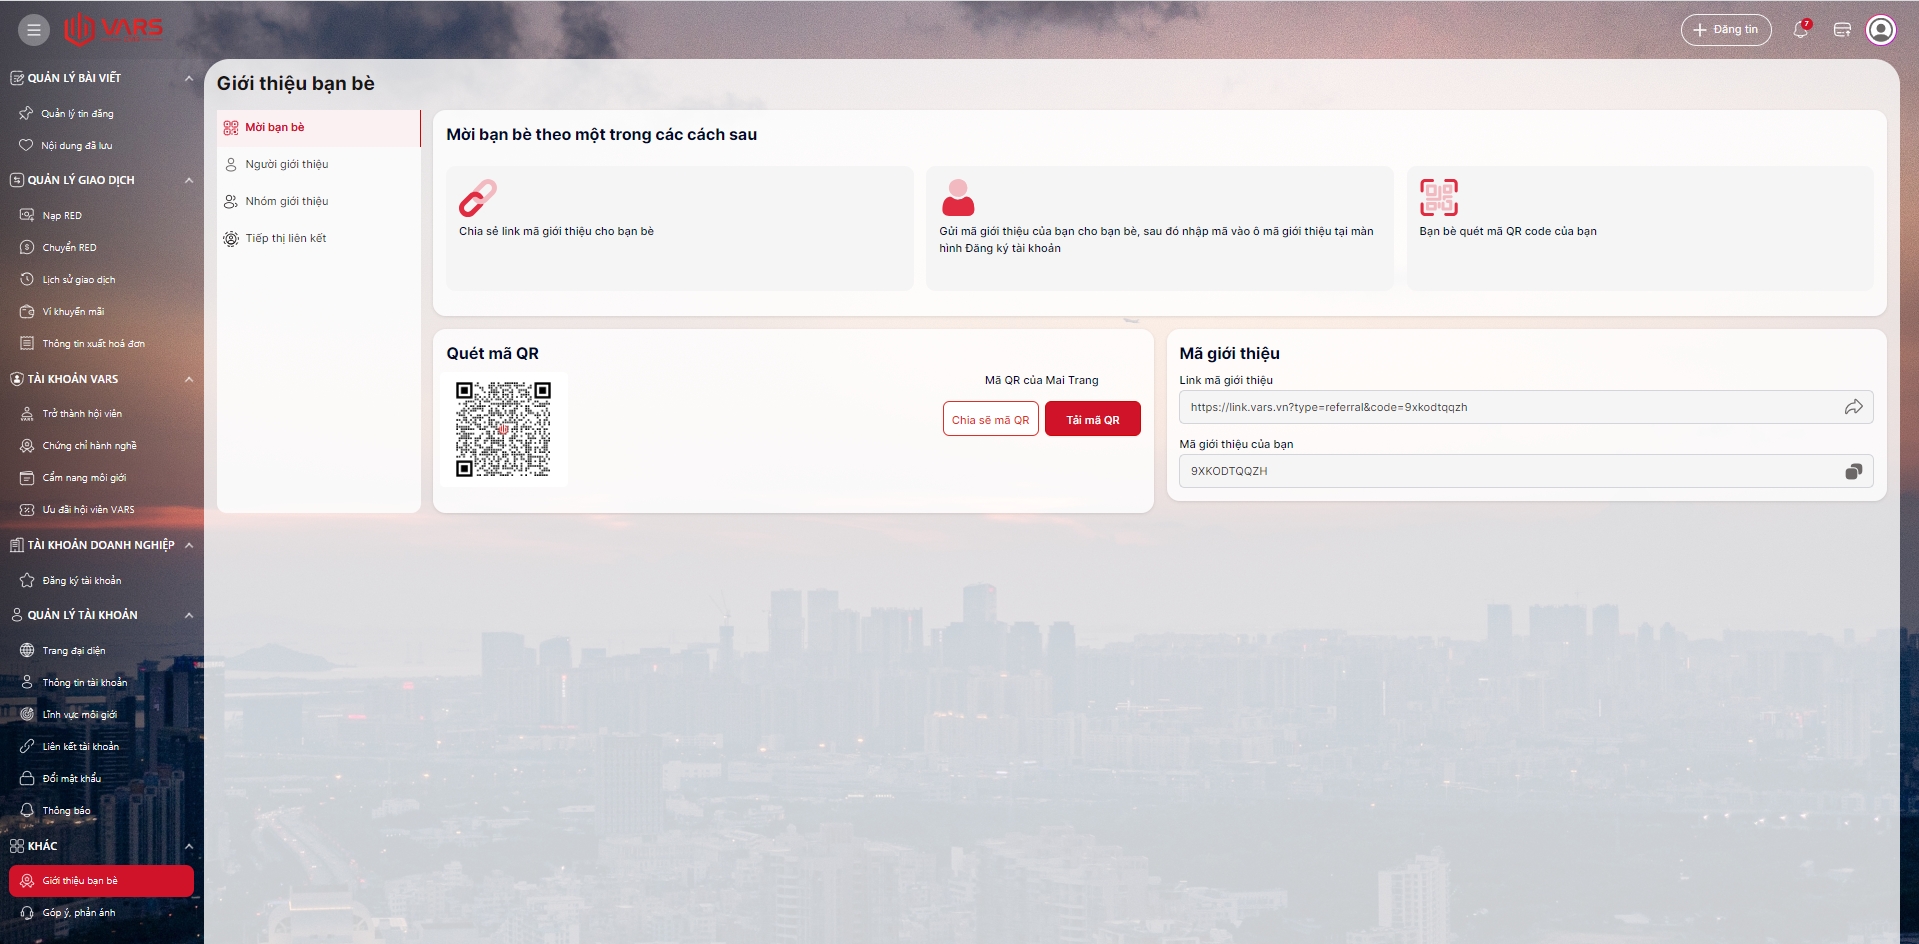Open the Nhóm giới thiệu tab
1919x944 pixels.
pos(287,201)
